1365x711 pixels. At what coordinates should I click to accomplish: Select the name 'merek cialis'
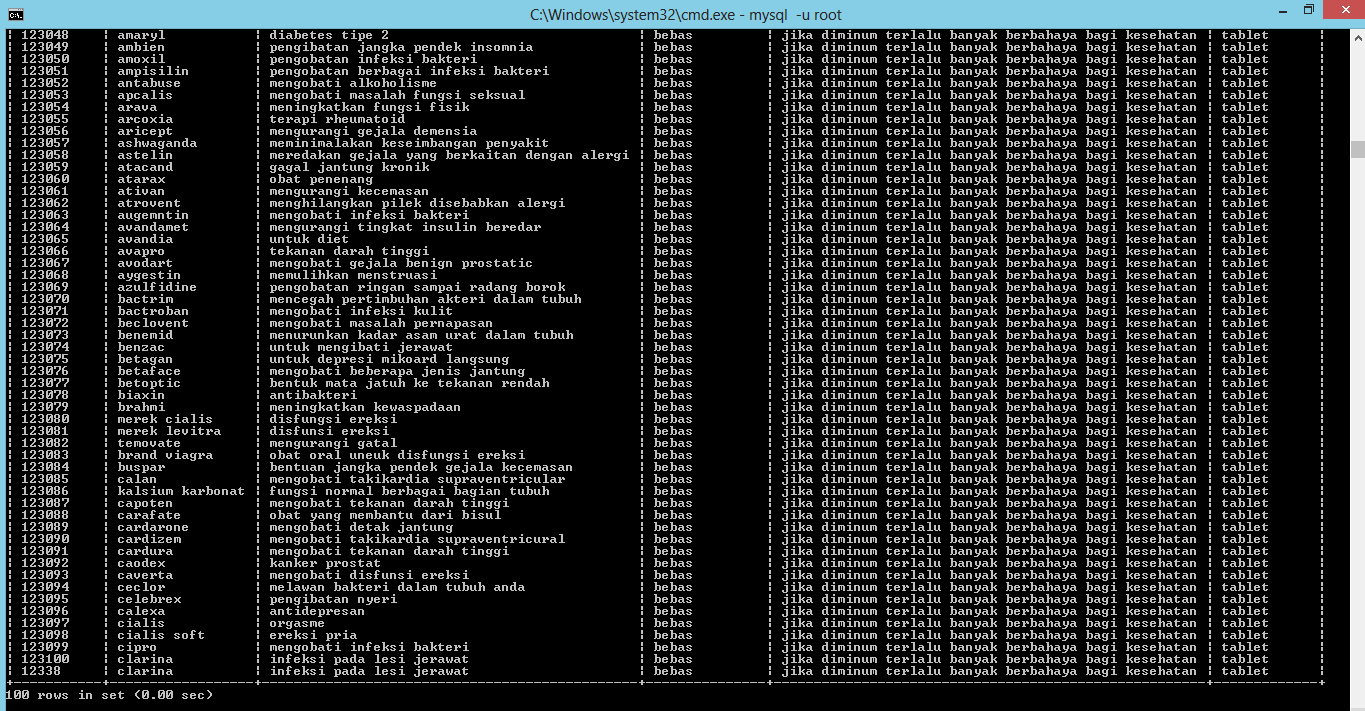pos(165,419)
